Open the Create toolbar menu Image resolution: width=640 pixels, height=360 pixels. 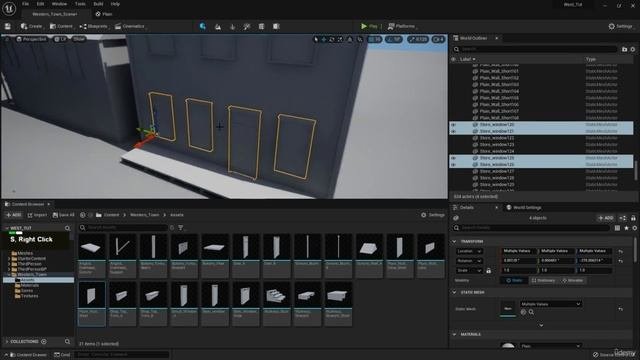(x=32, y=26)
